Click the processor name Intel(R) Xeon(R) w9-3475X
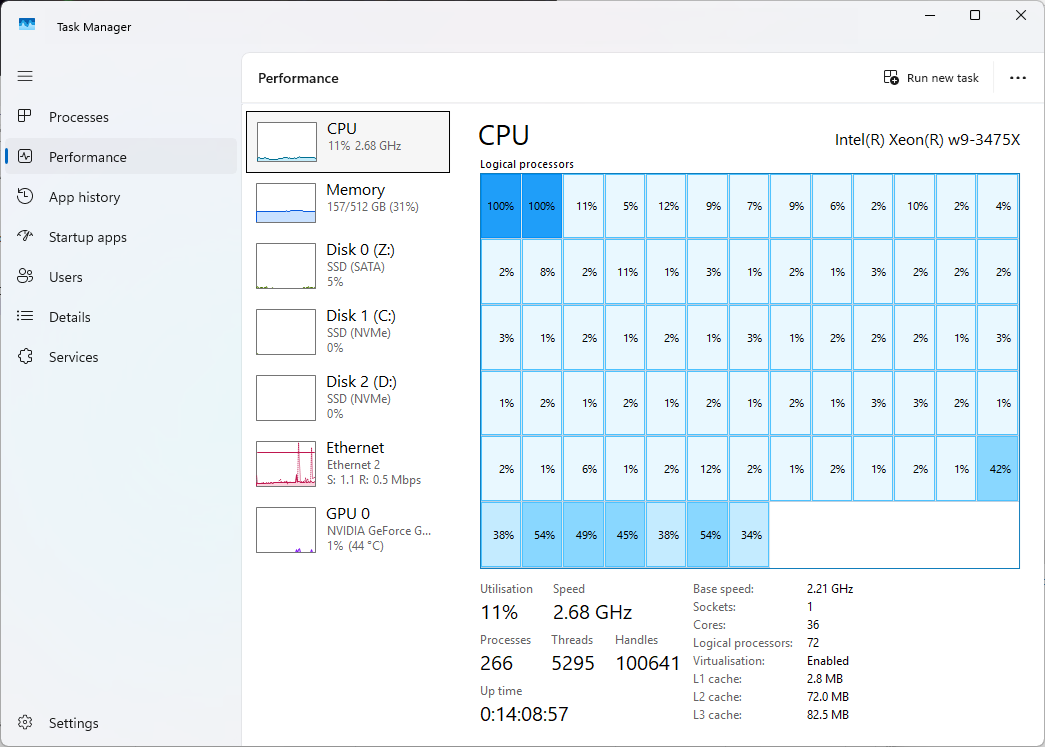Image resolution: width=1045 pixels, height=747 pixels. click(x=927, y=140)
